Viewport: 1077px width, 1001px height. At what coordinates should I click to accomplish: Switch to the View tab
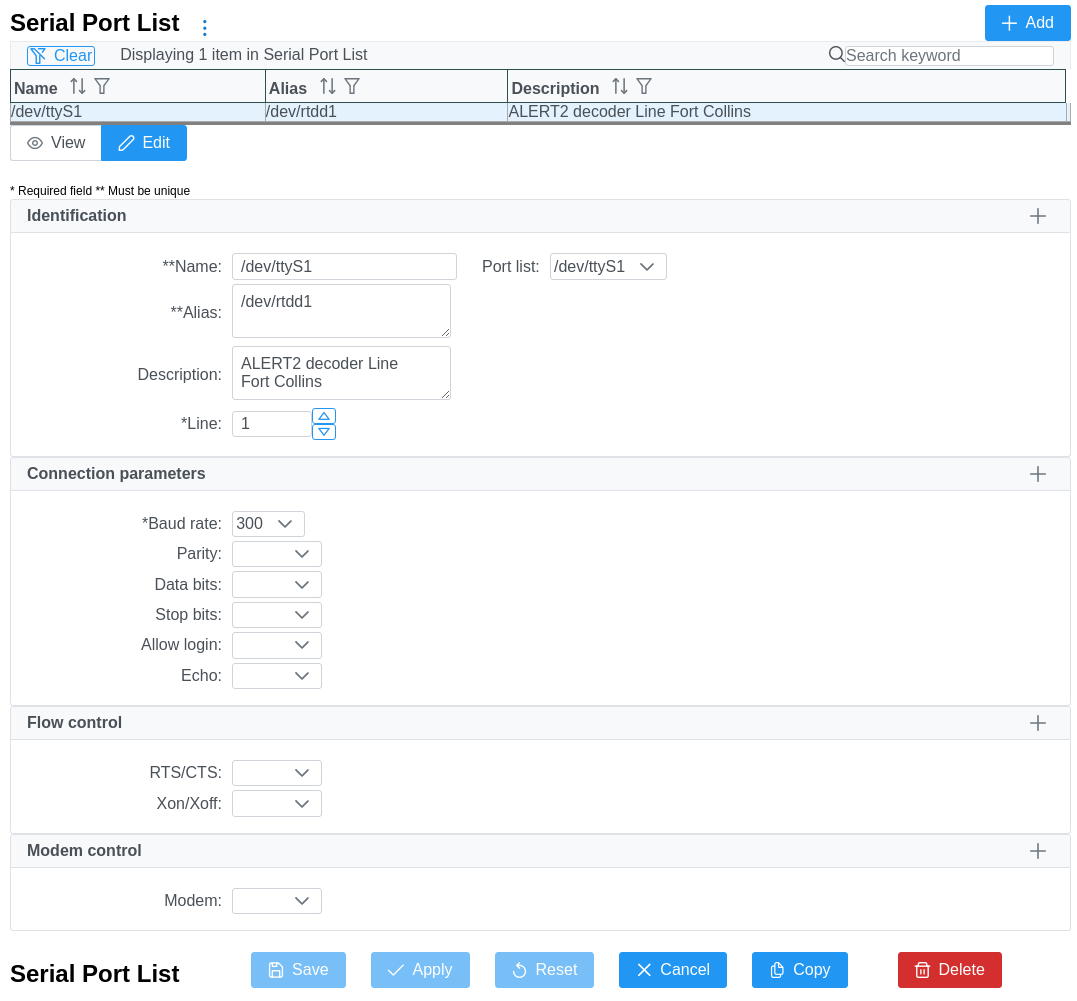tap(56, 143)
